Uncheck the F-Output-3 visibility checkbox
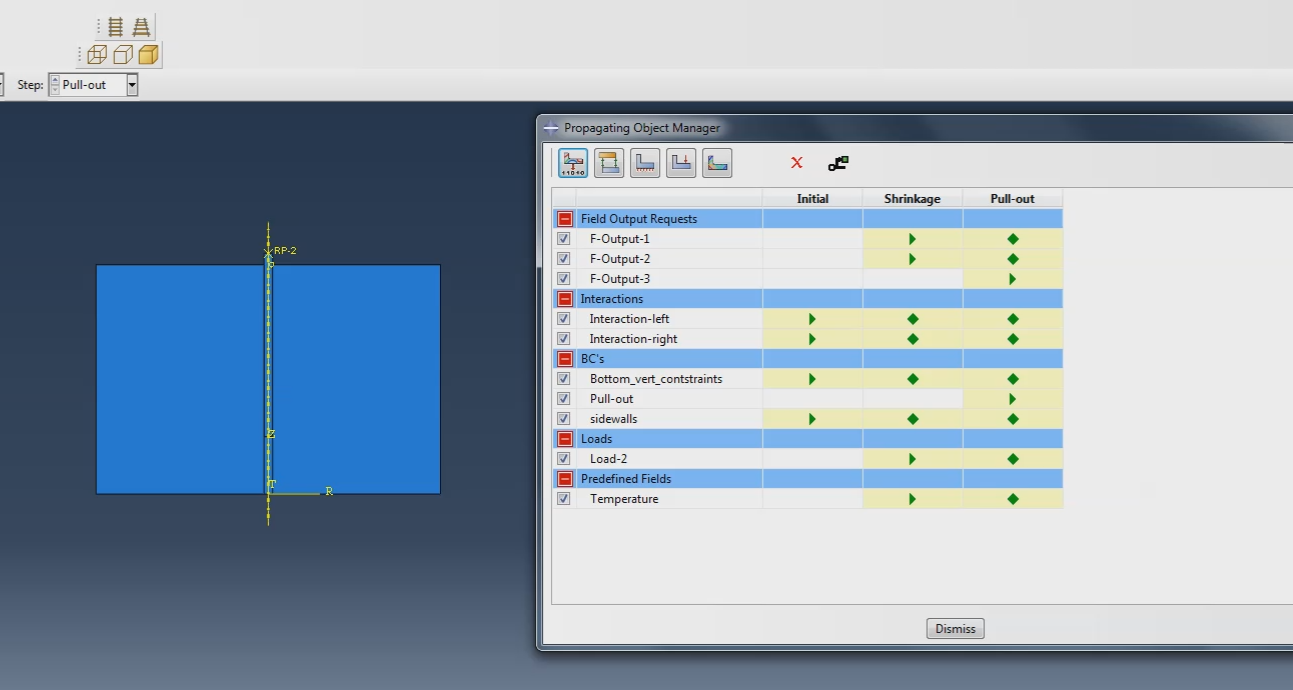The width and height of the screenshot is (1293, 690). tap(563, 278)
